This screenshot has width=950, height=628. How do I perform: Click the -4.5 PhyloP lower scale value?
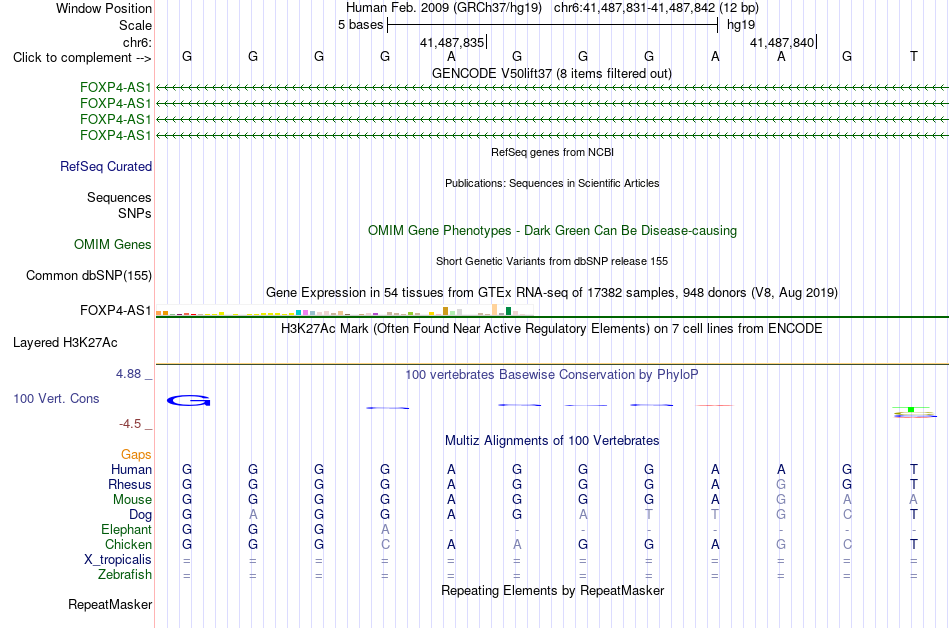(130, 423)
